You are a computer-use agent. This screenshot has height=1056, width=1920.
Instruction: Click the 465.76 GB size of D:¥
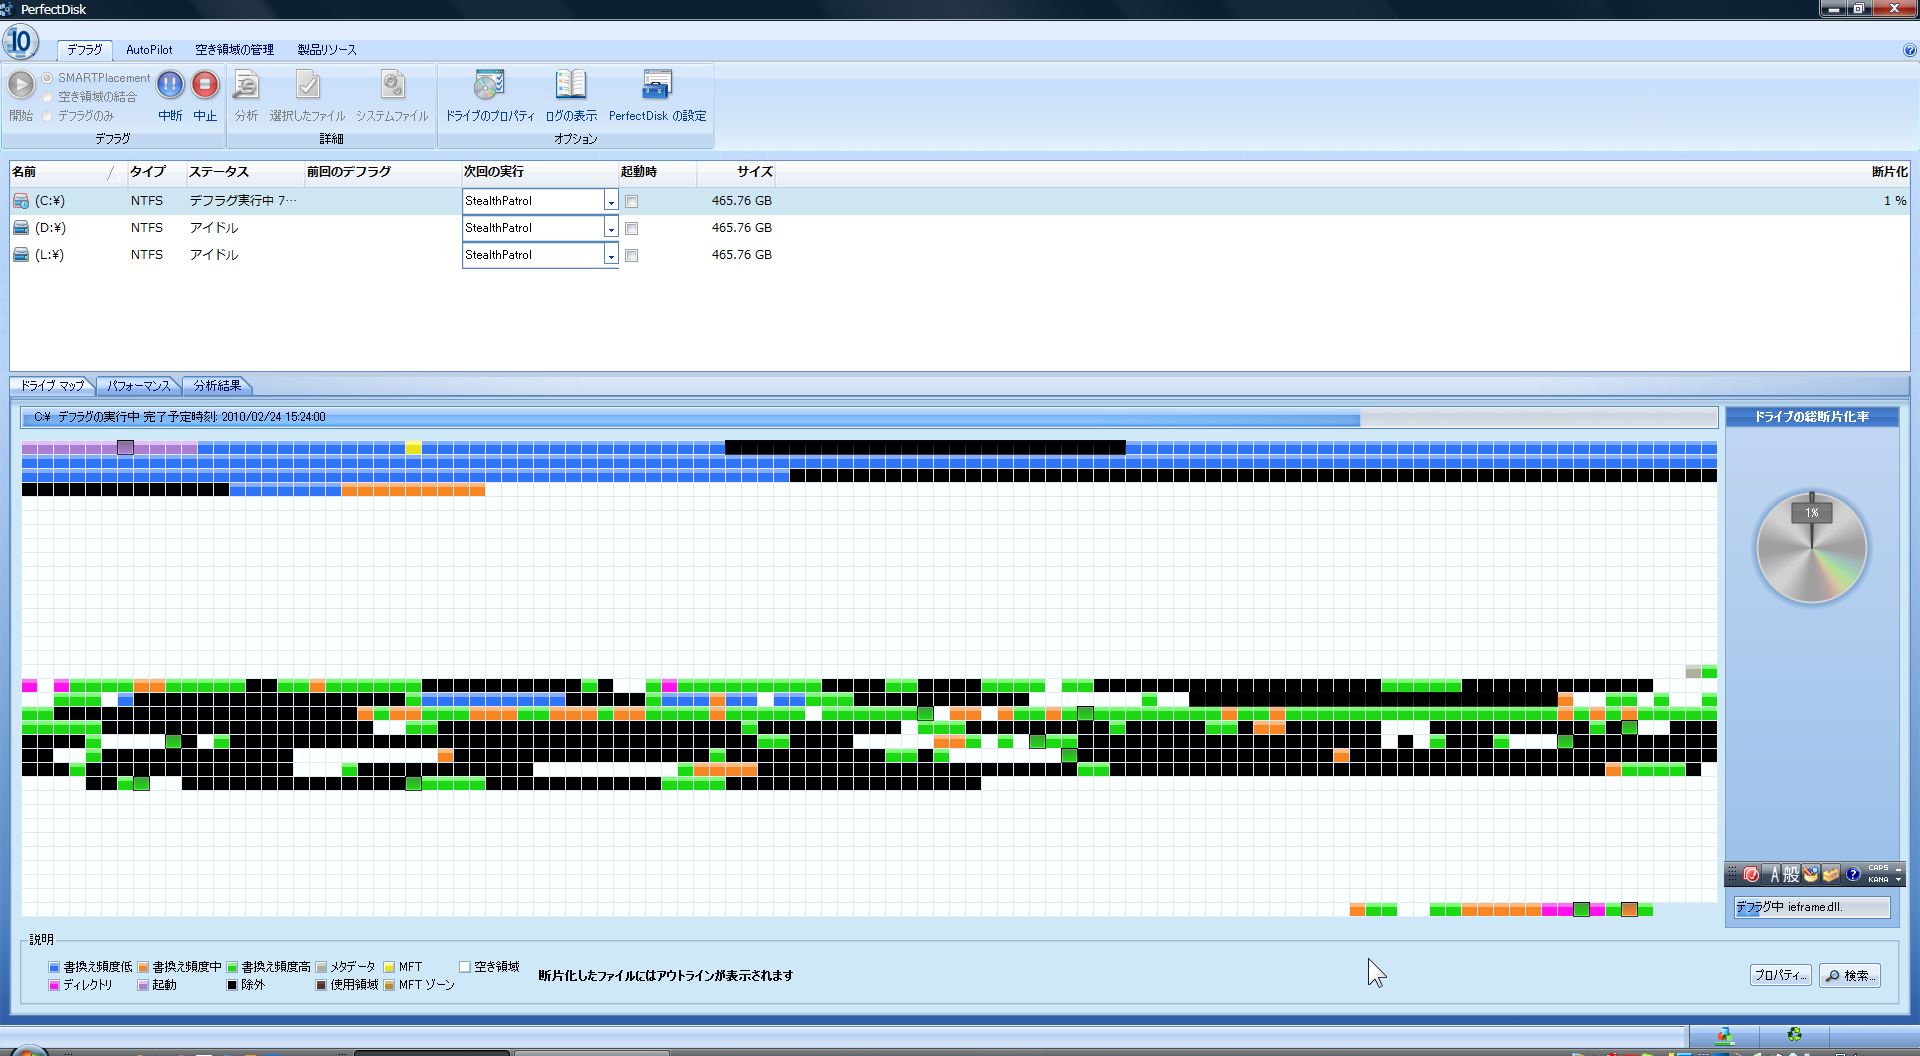742,228
